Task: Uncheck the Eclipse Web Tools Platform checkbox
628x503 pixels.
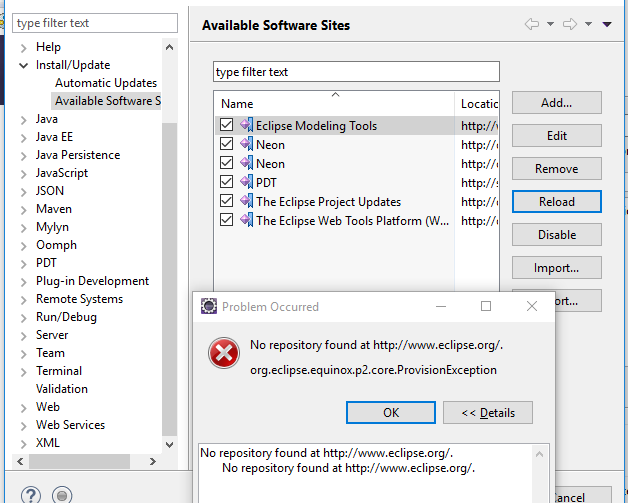Action: pos(226,220)
